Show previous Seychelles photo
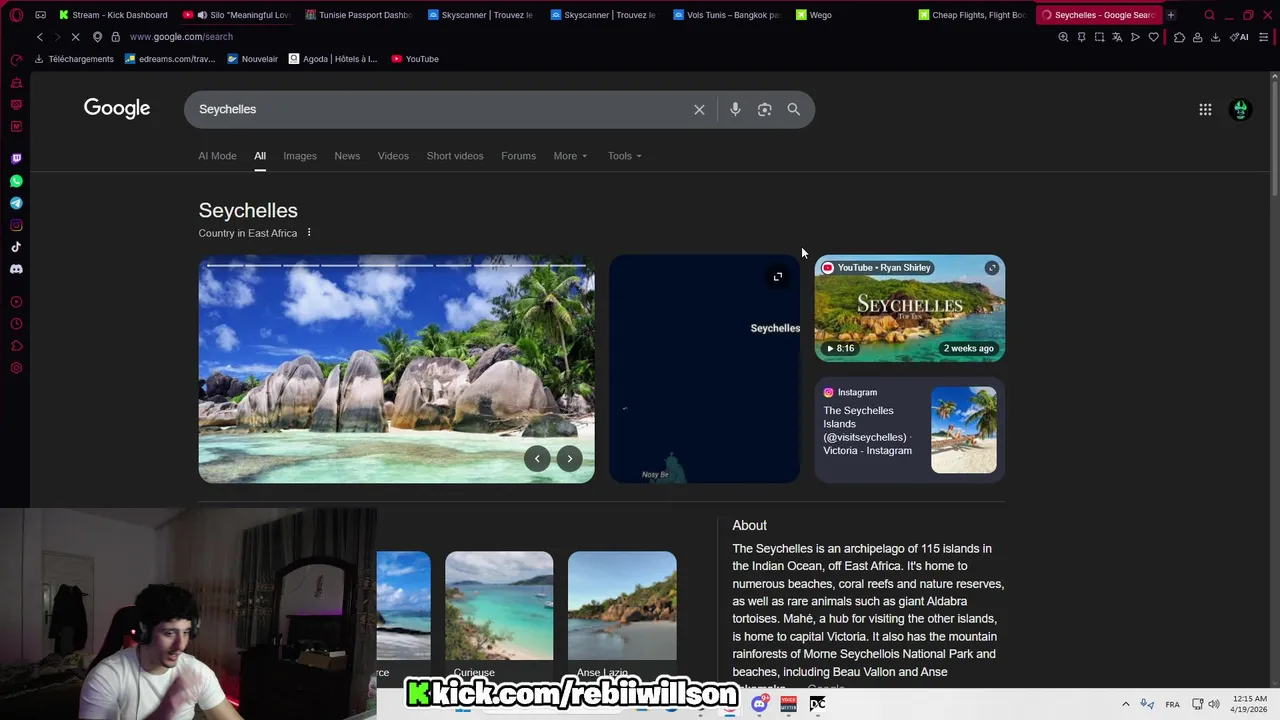The image size is (1280, 720). [x=537, y=459]
